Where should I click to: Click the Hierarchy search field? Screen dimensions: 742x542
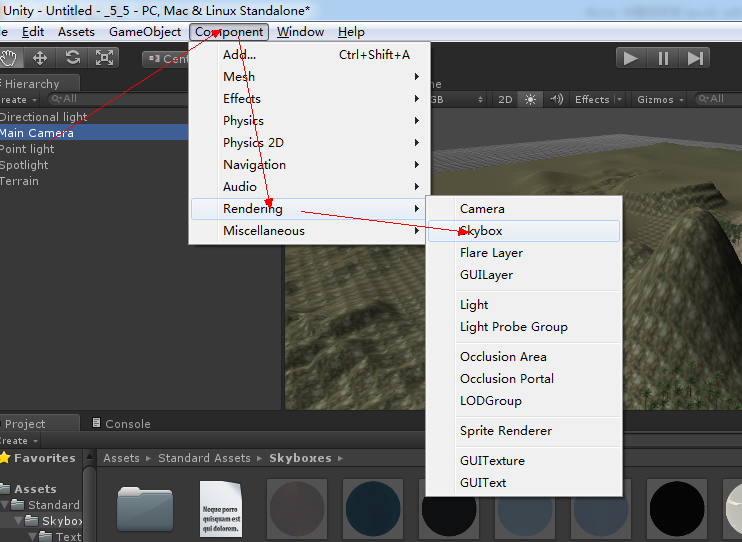coord(118,99)
